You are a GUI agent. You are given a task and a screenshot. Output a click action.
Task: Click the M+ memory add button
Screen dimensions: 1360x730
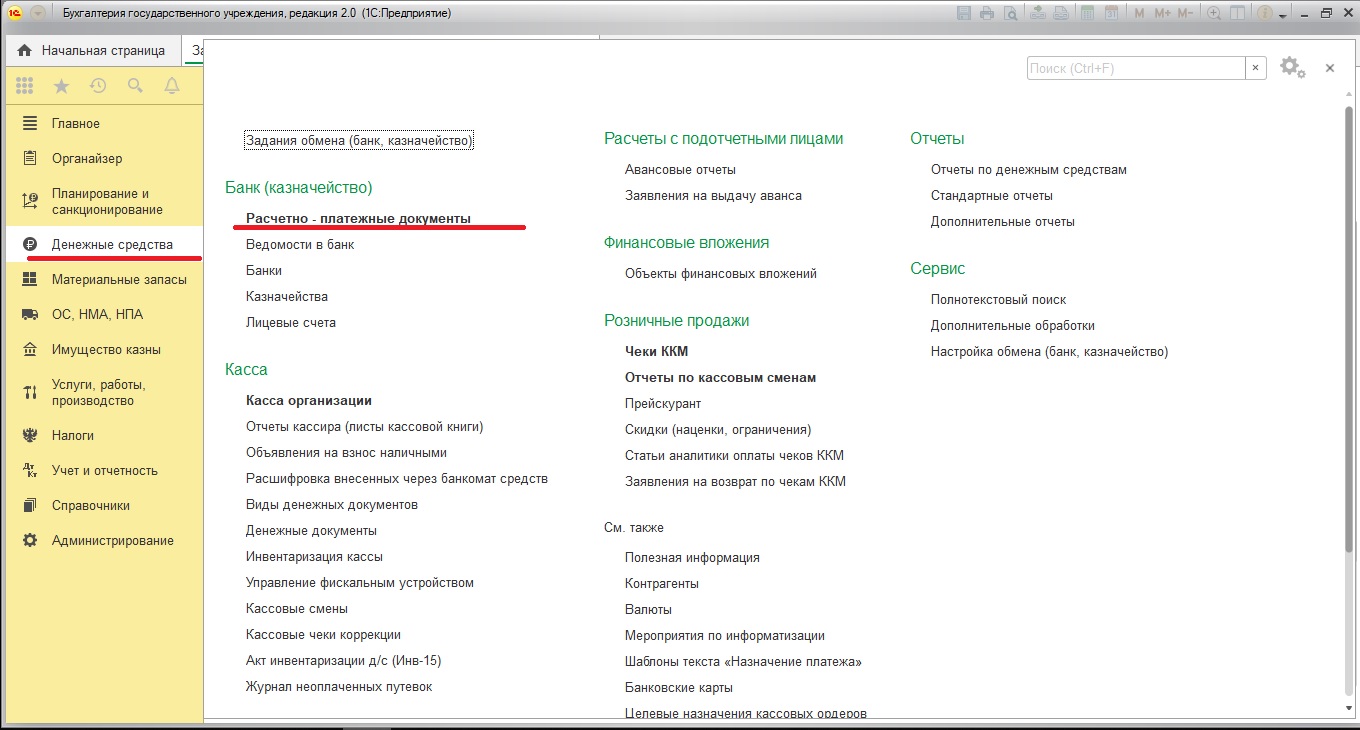point(1162,14)
